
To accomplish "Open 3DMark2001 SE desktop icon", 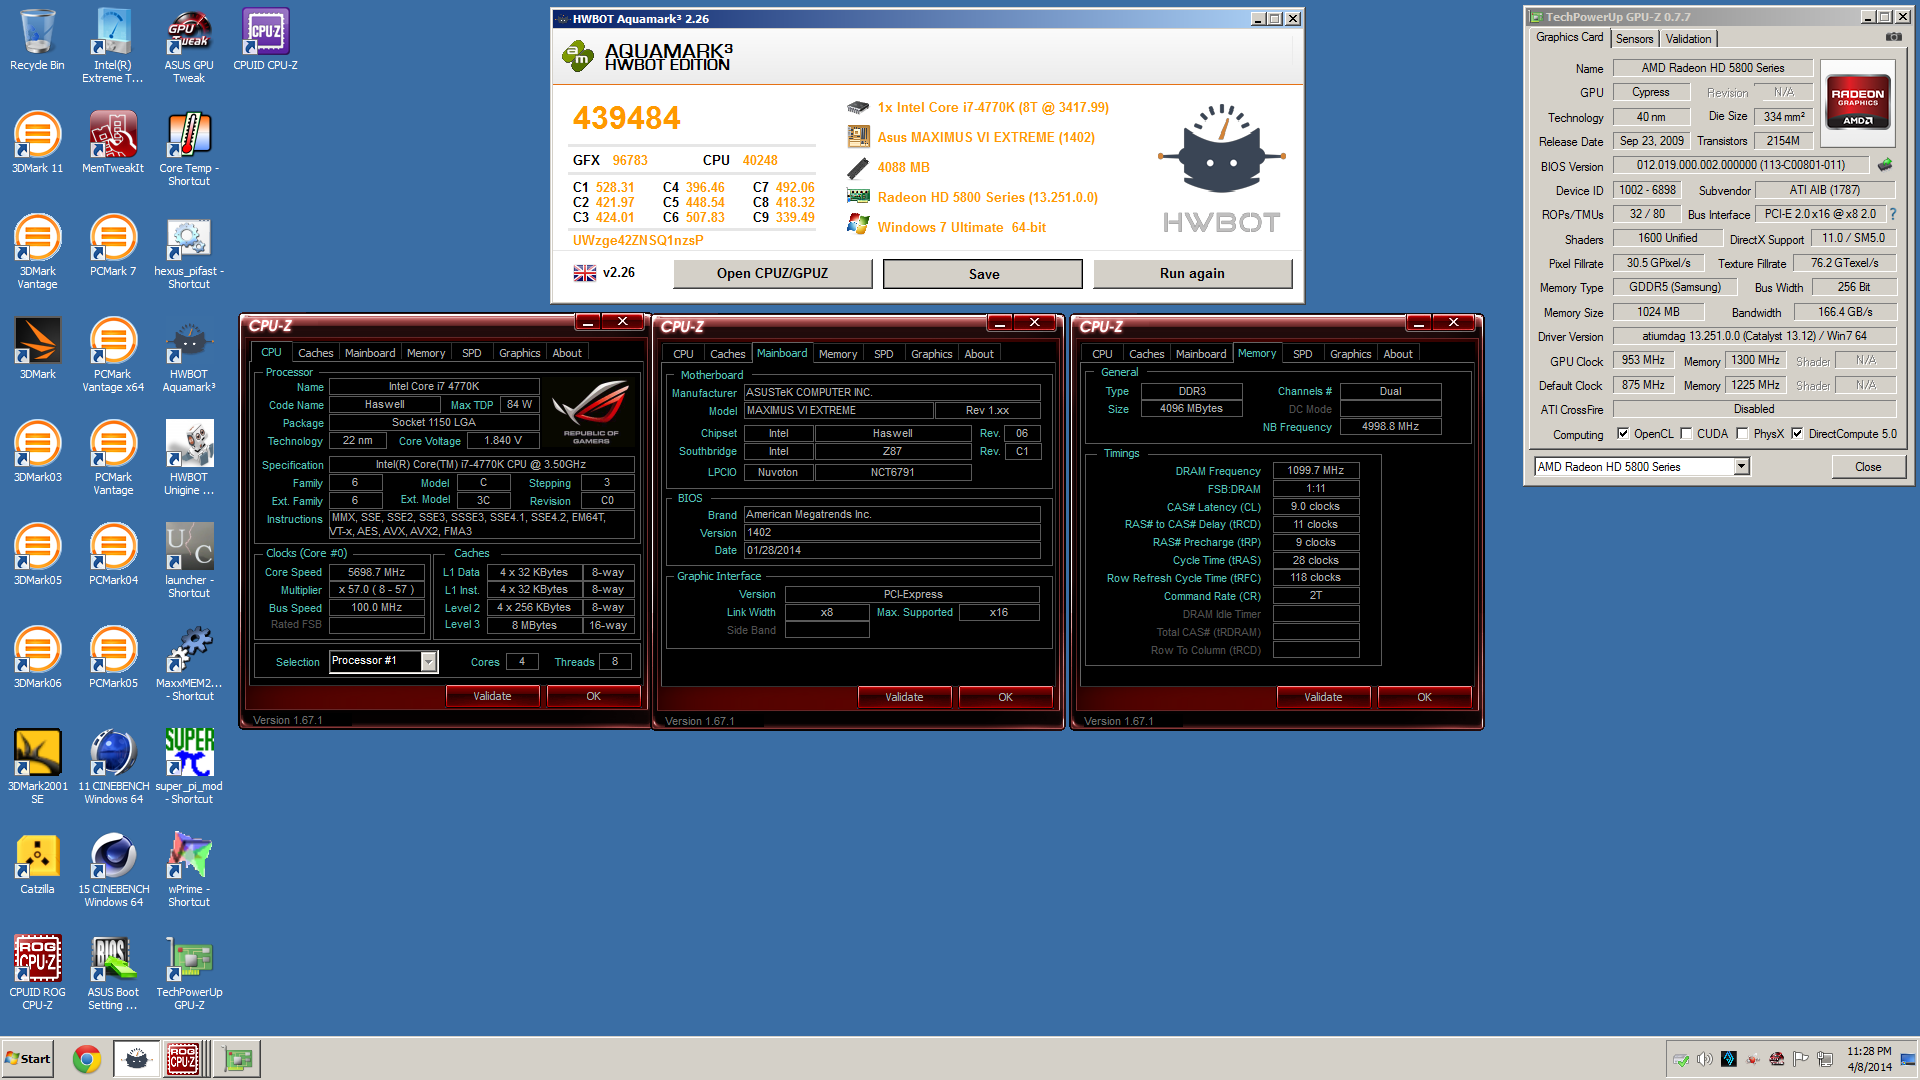I will (37, 767).
